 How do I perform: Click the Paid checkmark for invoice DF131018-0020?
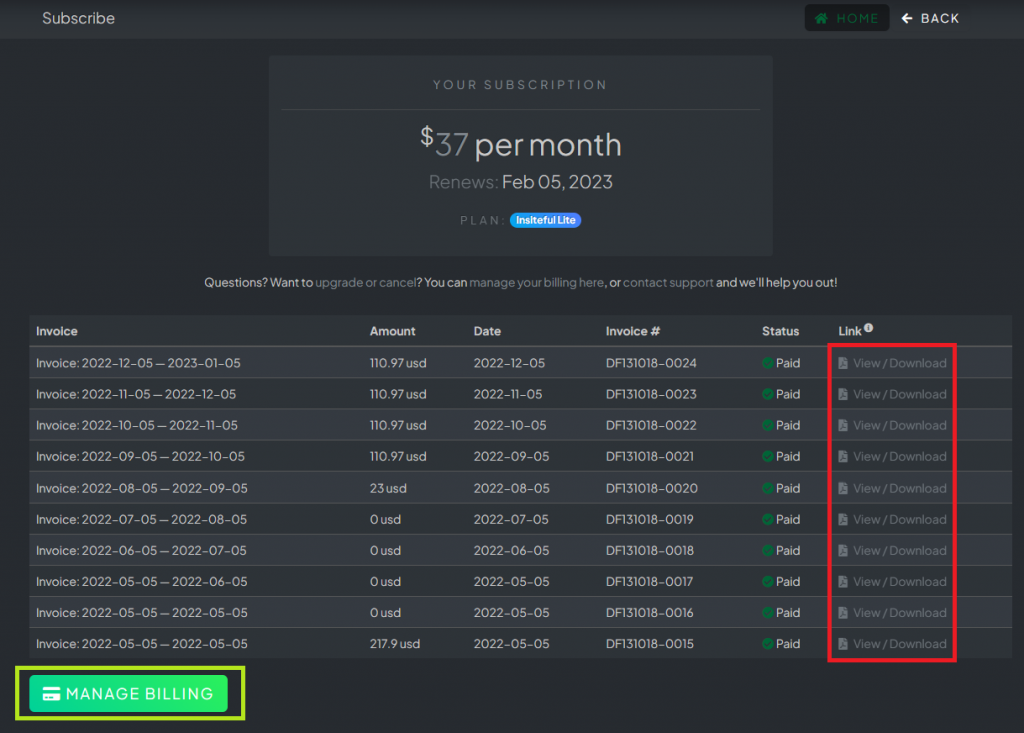click(x=767, y=489)
